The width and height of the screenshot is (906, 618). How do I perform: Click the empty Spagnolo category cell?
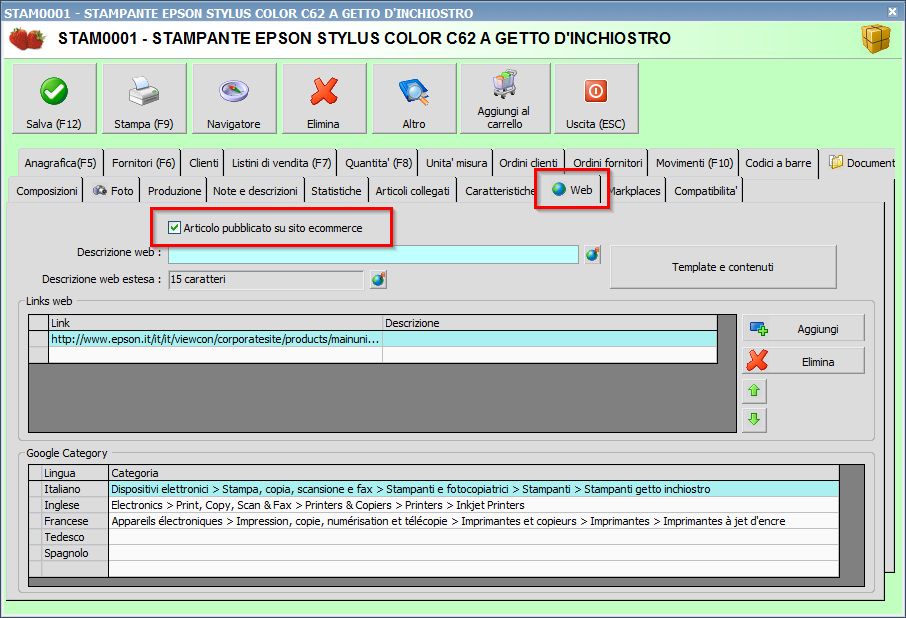point(474,553)
